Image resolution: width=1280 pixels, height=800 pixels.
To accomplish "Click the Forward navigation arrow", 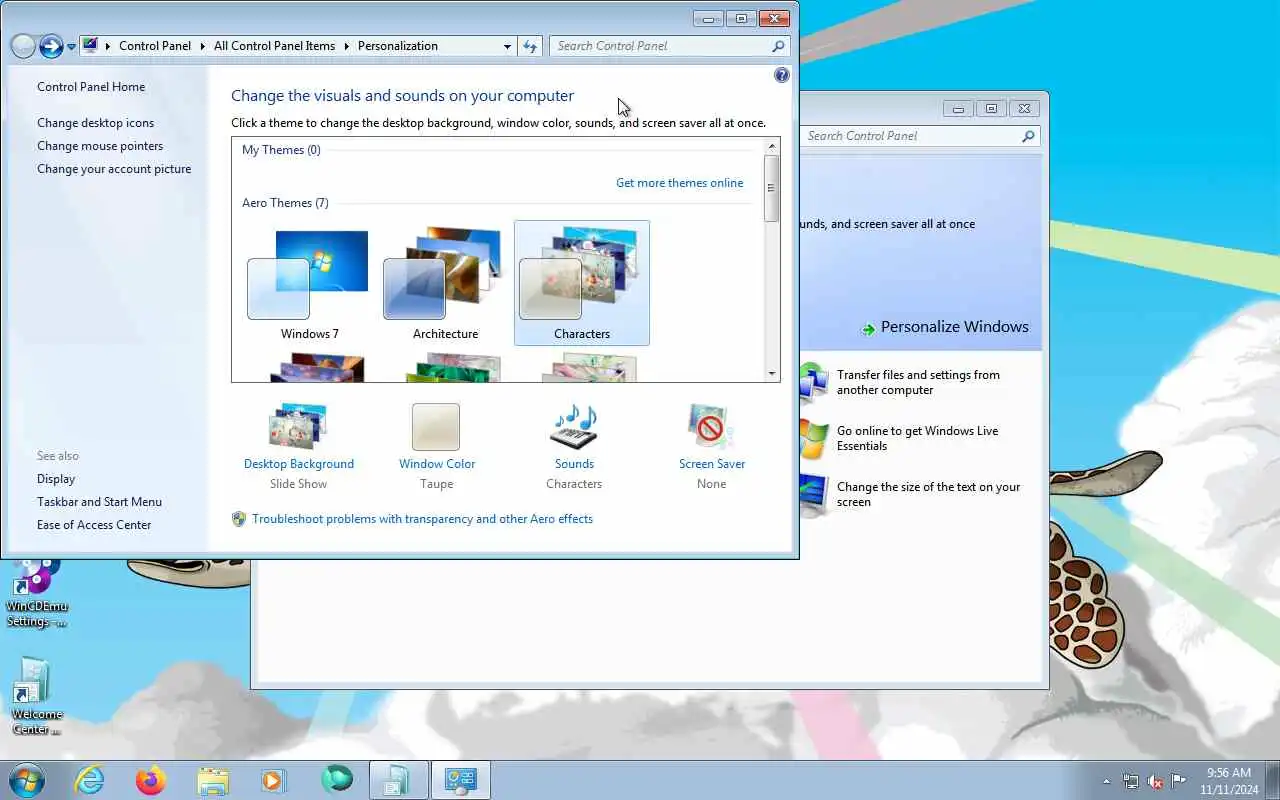I will click(x=51, y=46).
